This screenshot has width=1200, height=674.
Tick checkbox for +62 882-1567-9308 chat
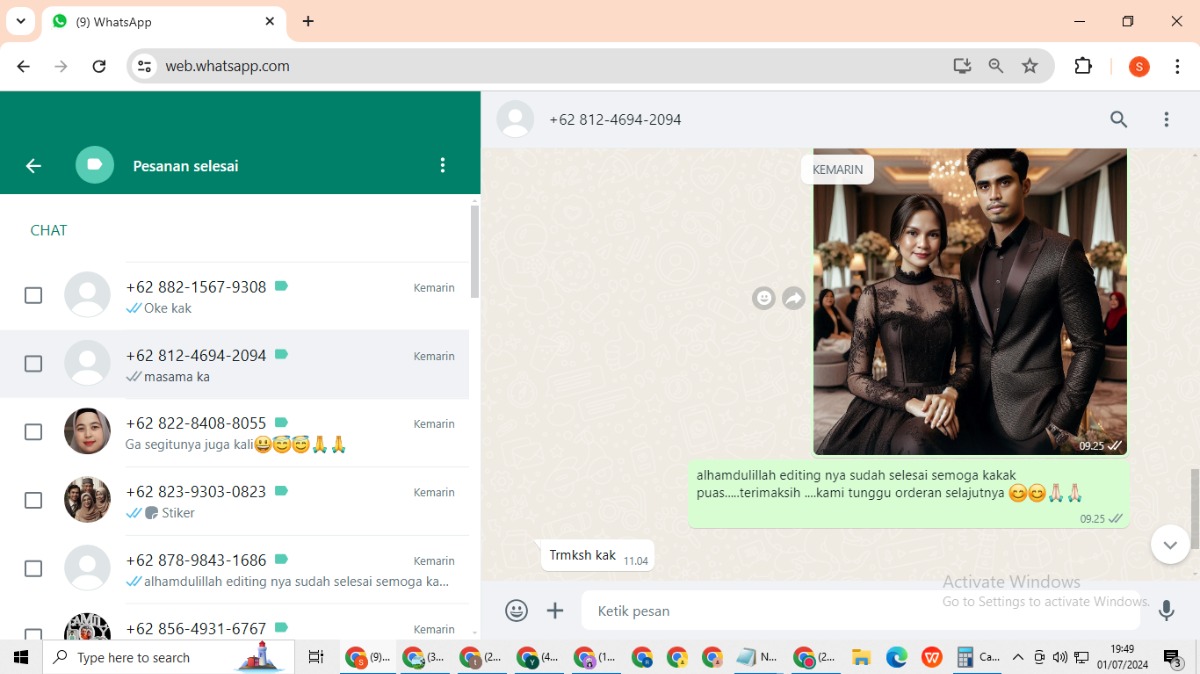pos(33,295)
